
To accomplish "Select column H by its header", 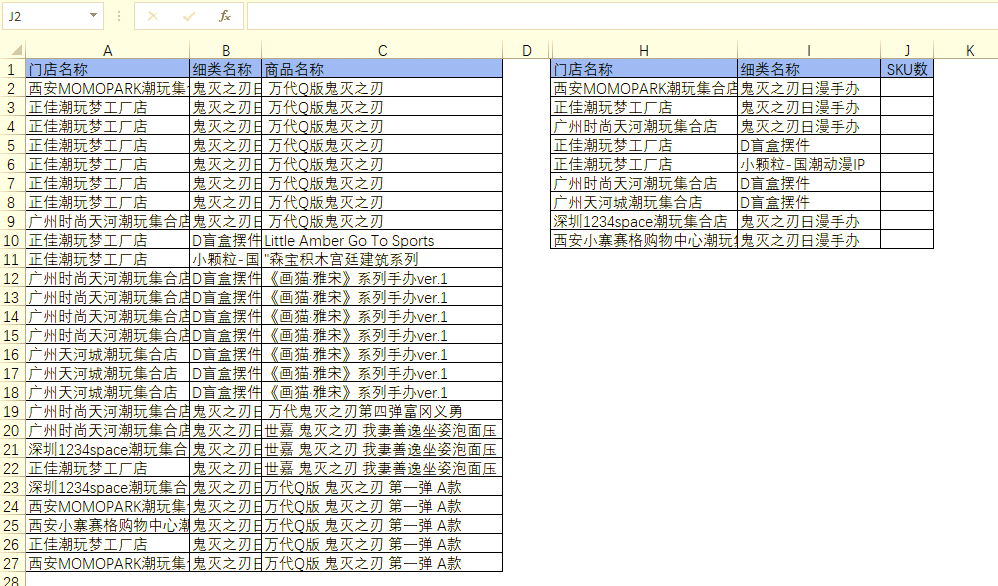I will pos(644,50).
